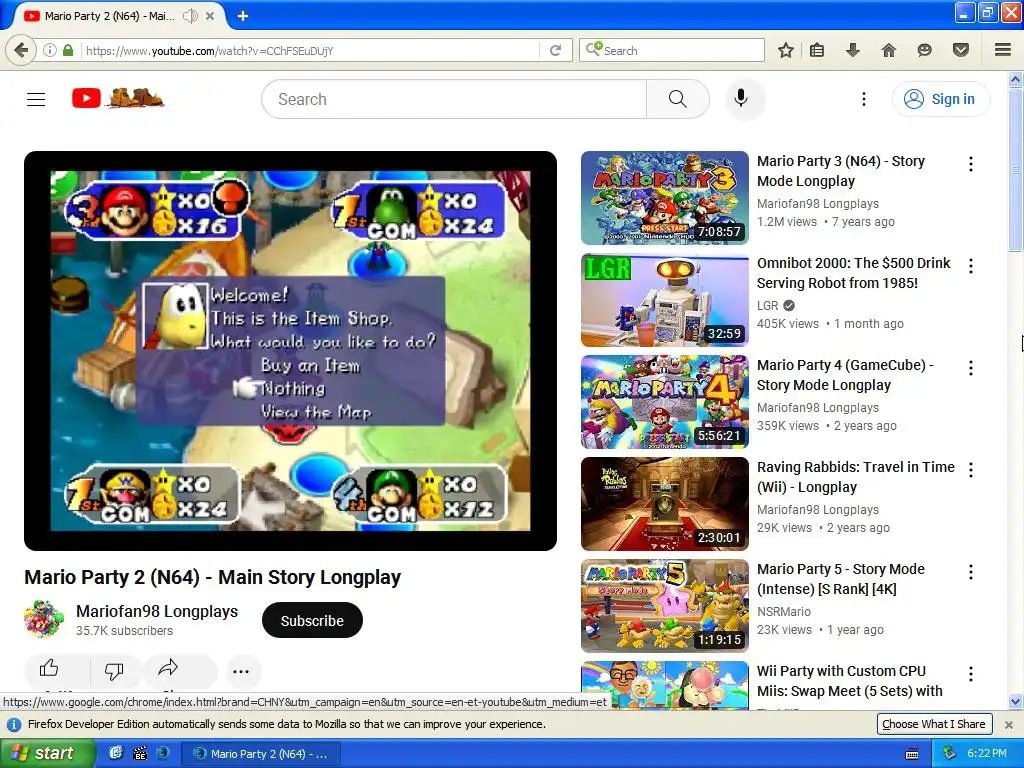Image resolution: width=1024 pixels, height=768 pixels.
Task: Click the video player area
Action: pyautogui.click(x=291, y=351)
